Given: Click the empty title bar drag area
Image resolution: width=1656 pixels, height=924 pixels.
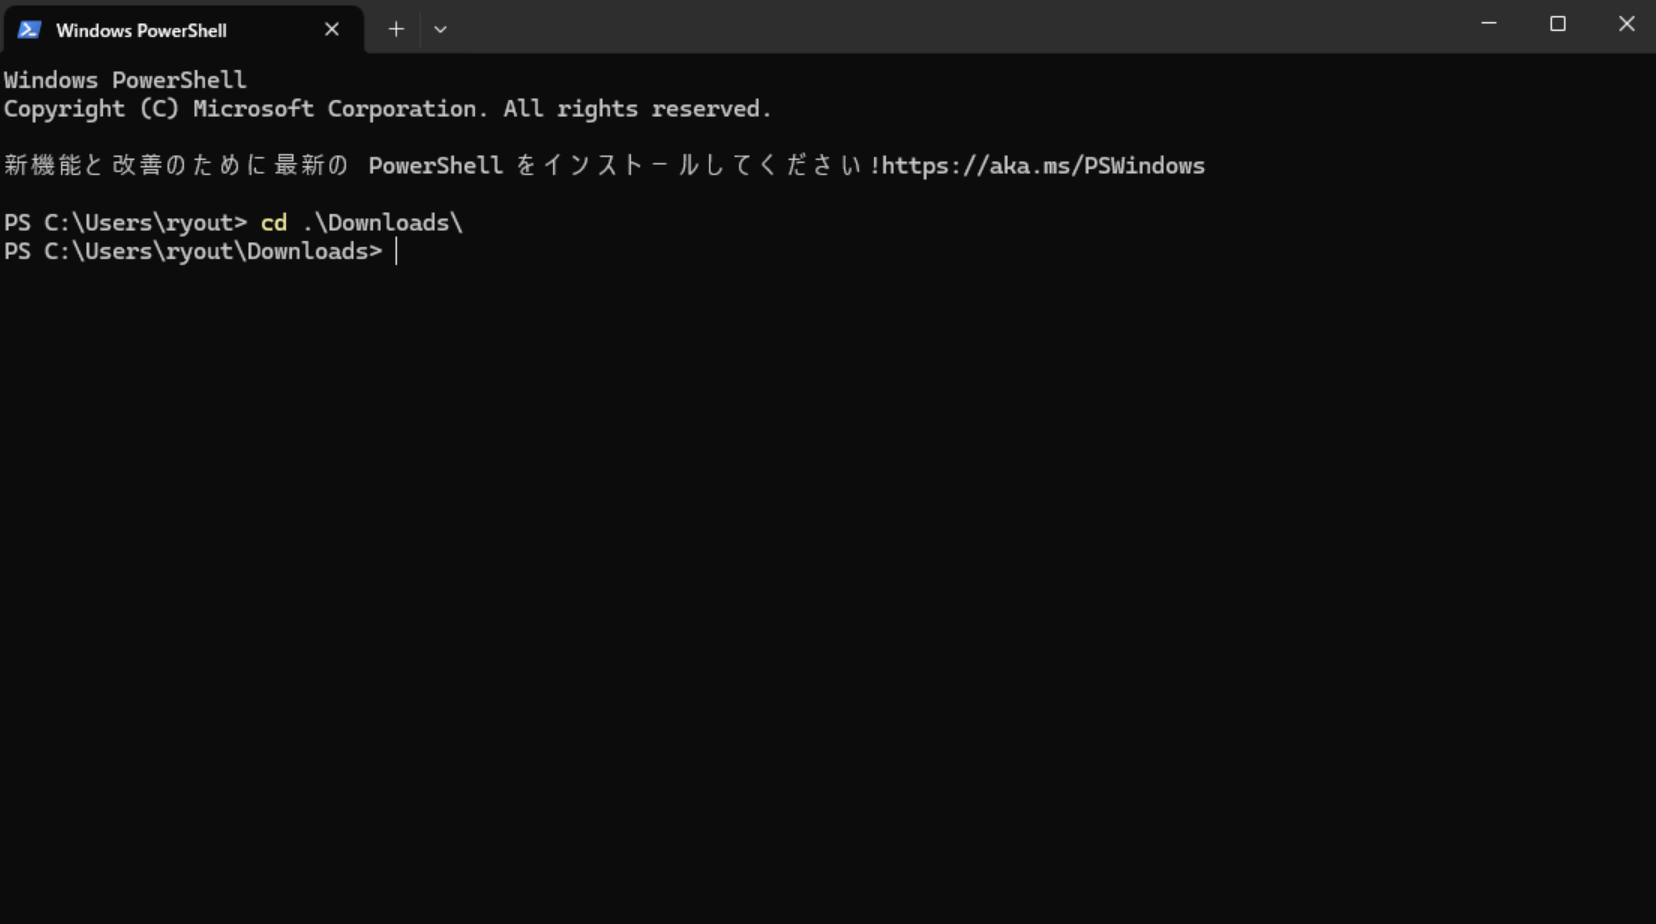Looking at the screenshot, I should click(950, 28).
